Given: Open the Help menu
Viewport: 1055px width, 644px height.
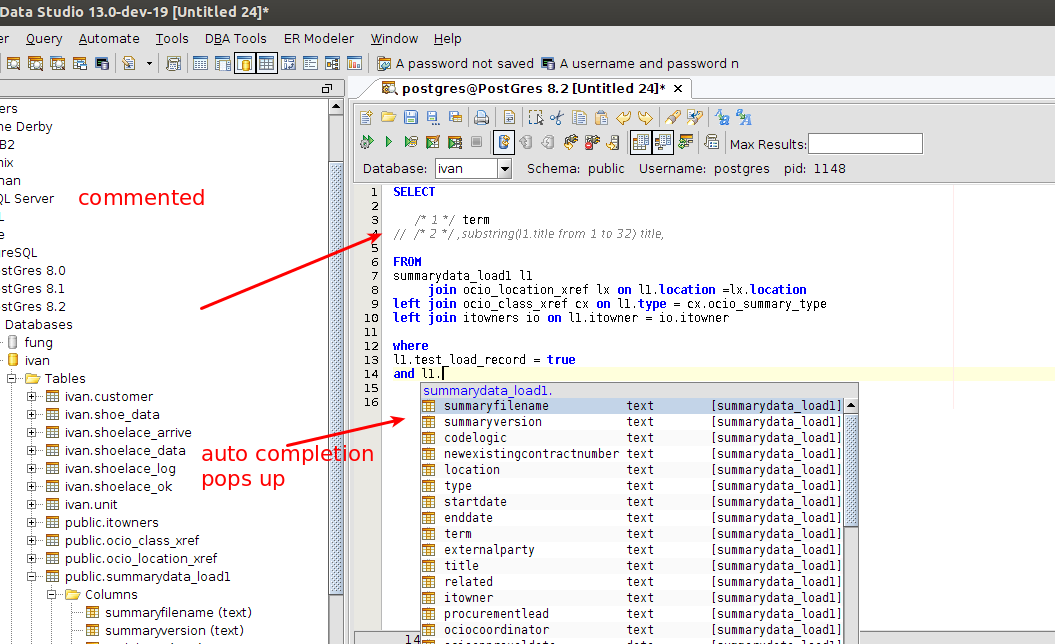Looking at the screenshot, I should [447, 39].
